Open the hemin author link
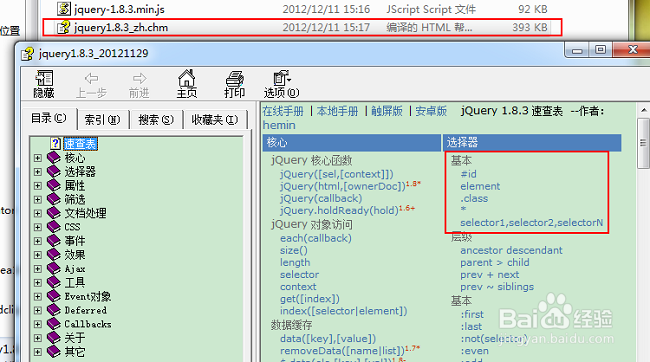This screenshot has height=362, width=650. click(279, 125)
